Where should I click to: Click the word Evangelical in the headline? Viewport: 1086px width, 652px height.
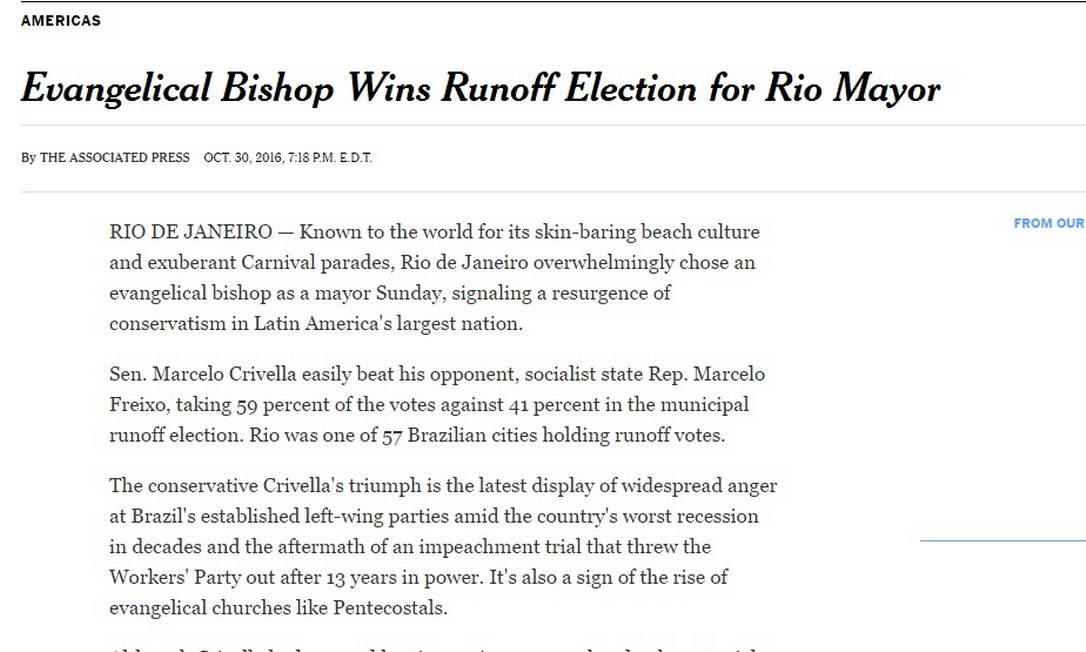(116, 89)
